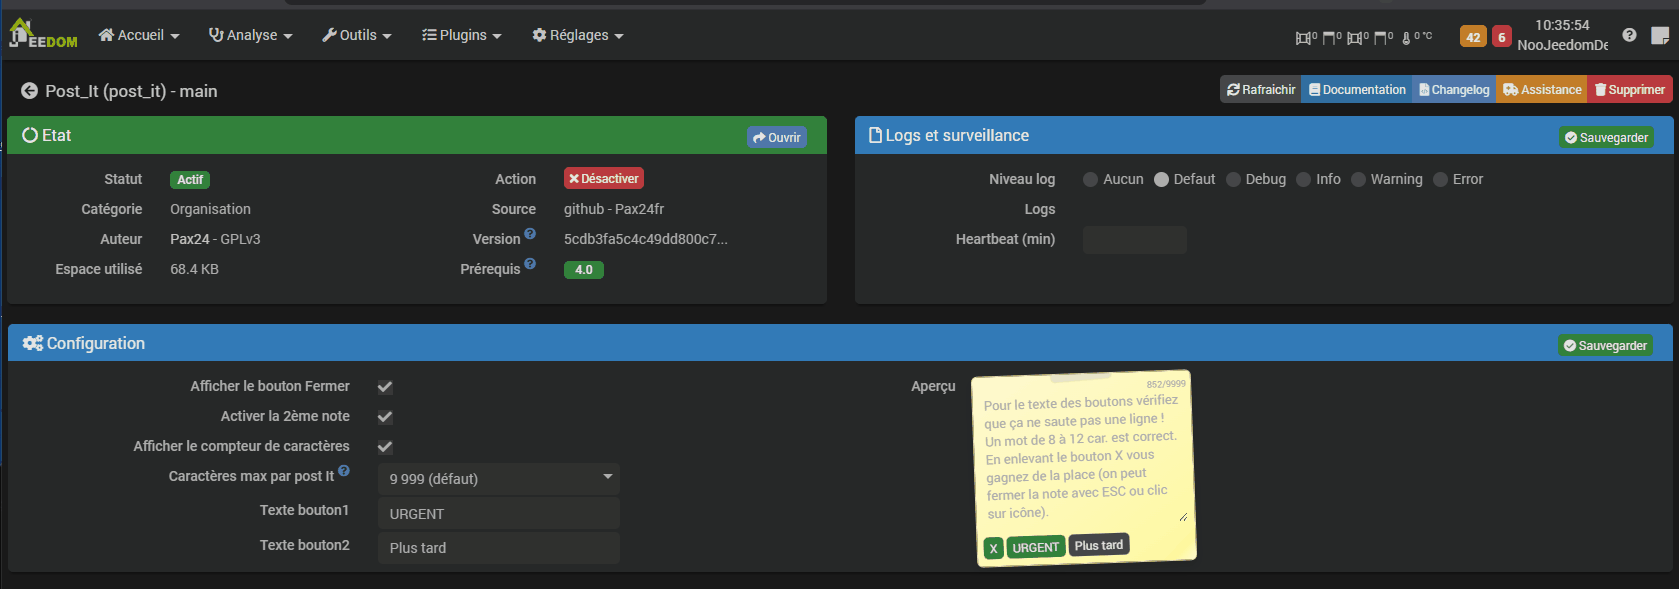Click the green X button on preview note

[993, 548]
